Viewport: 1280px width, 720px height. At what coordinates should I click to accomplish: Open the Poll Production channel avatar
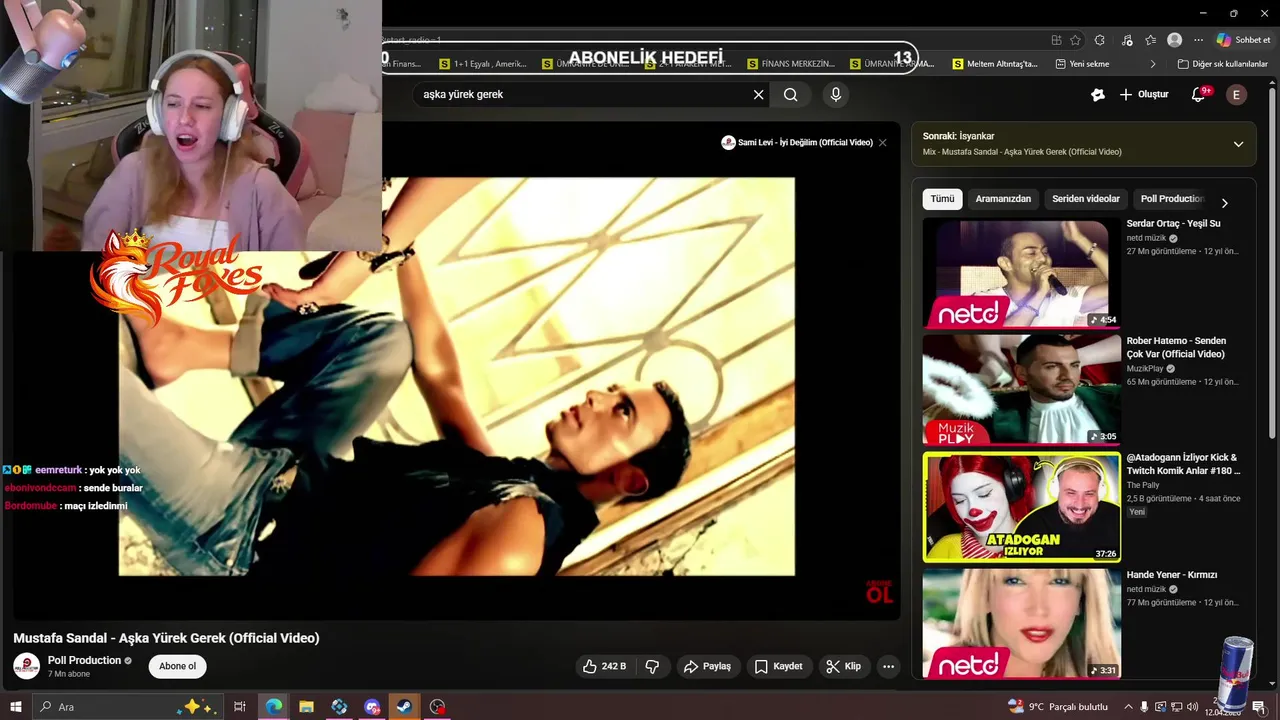pos(26,666)
